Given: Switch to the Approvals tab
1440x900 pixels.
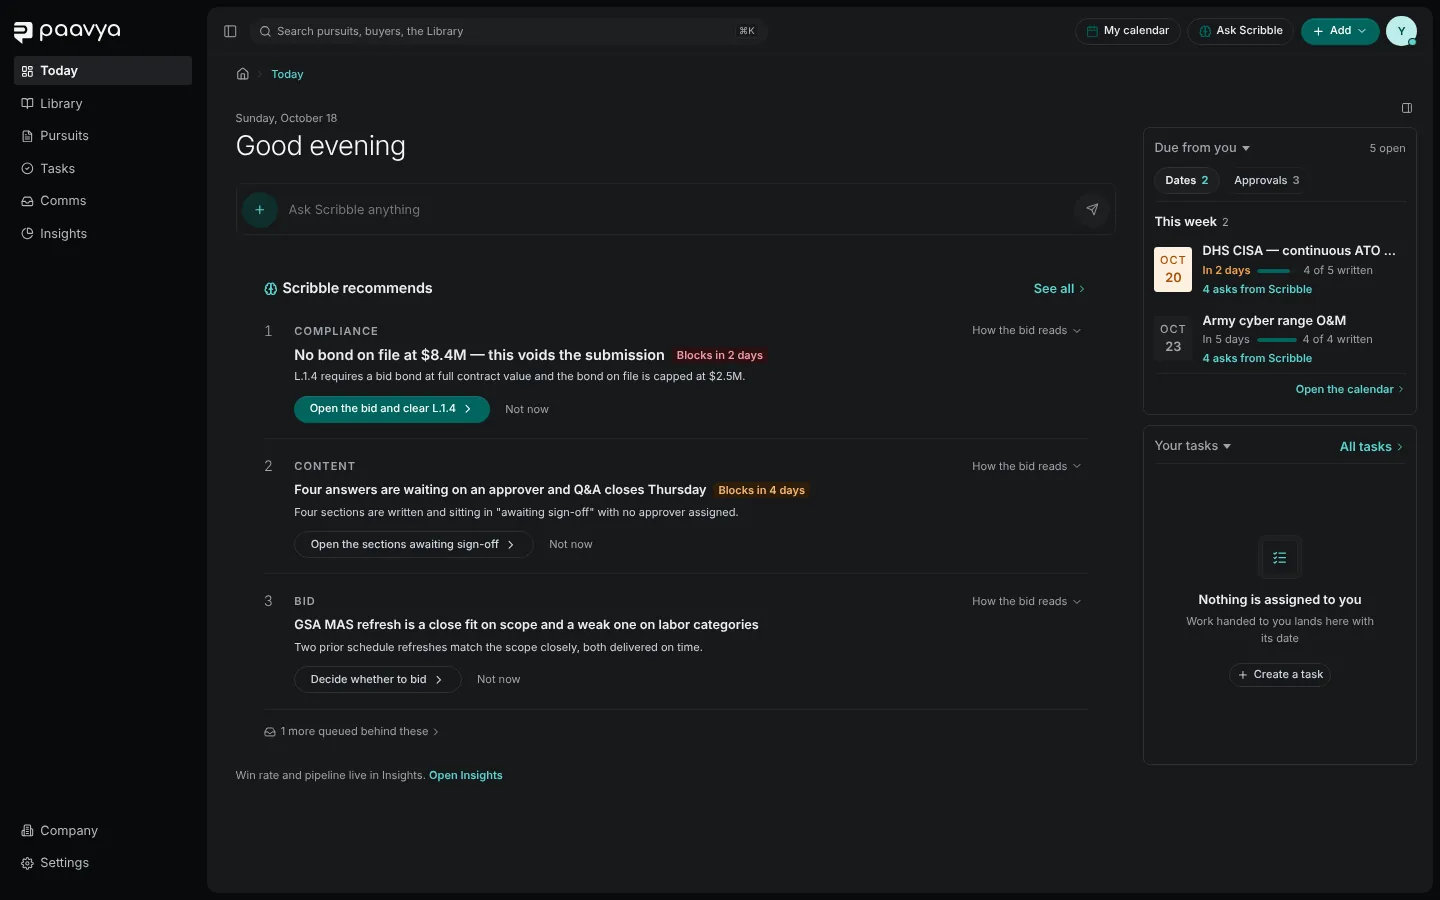Looking at the screenshot, I should pyautogui.click(x=1267, y=181).
